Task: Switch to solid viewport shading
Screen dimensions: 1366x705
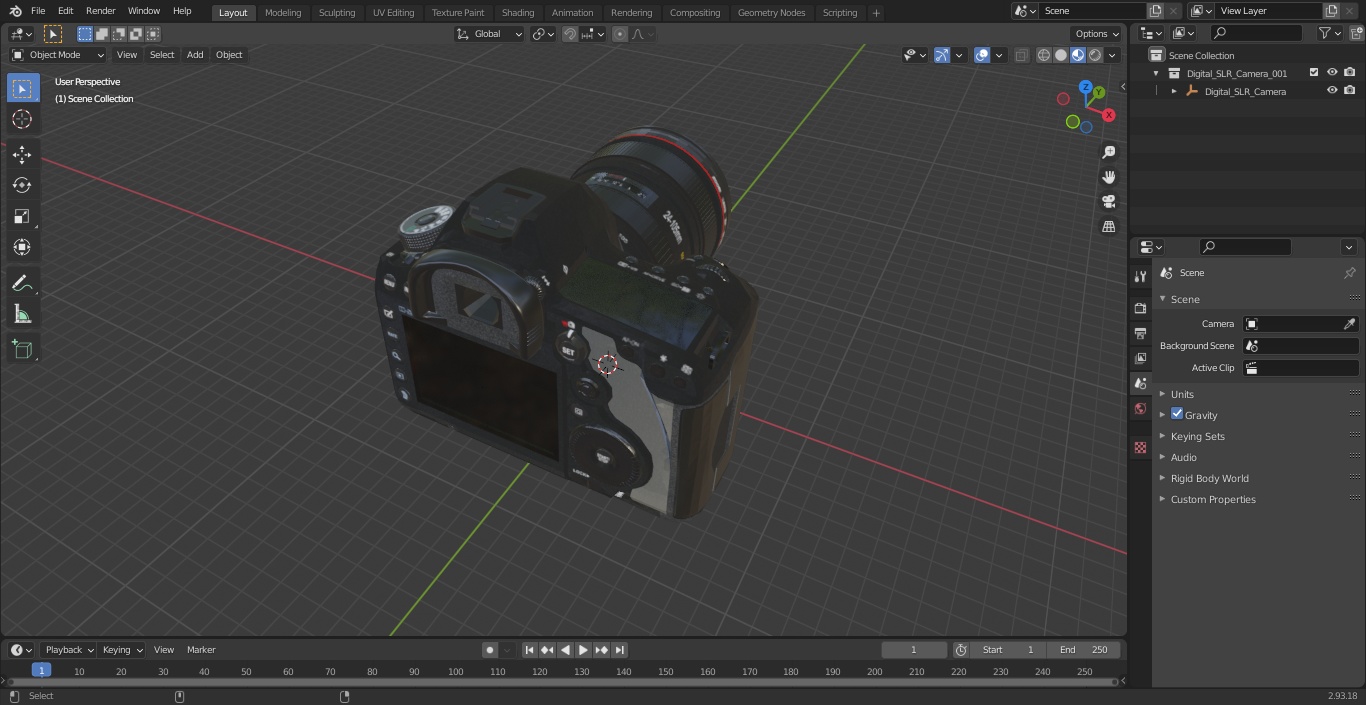Action: pyautogui.click(x=1061, y=55)
